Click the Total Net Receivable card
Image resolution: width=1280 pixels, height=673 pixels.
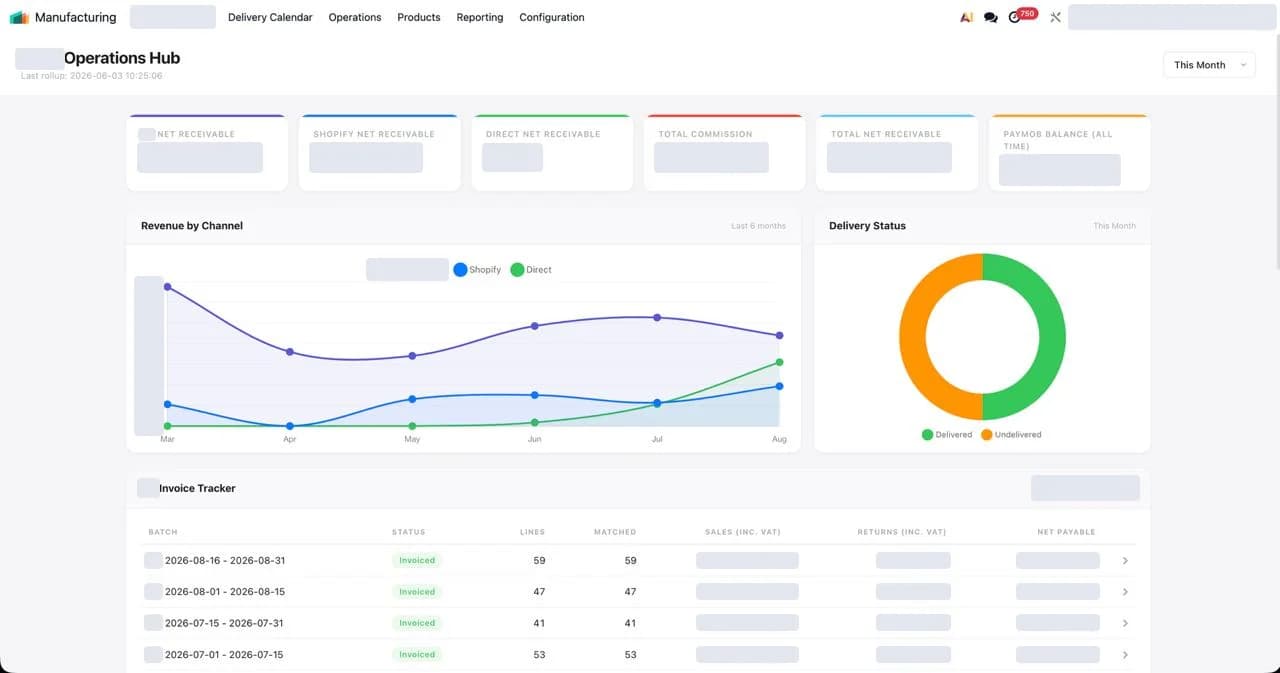coord(897,153)
